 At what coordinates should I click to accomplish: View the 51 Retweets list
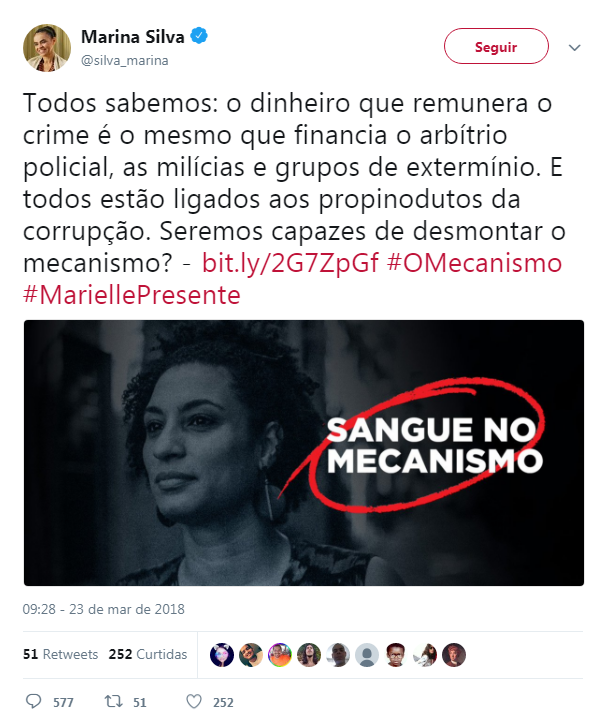coord(61,654)
